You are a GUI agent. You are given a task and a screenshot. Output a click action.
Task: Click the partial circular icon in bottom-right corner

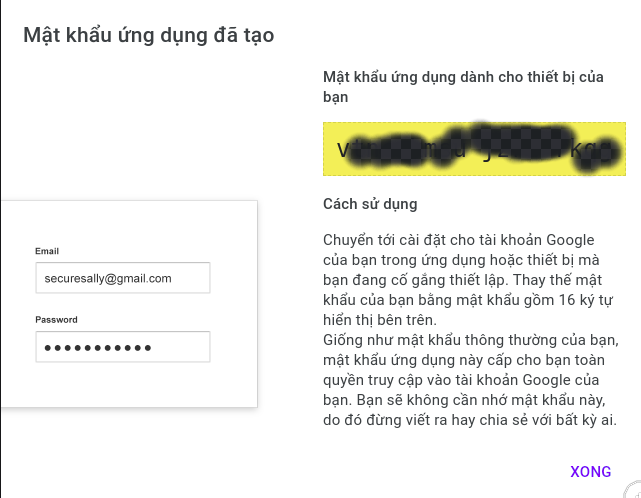(631, 490)
